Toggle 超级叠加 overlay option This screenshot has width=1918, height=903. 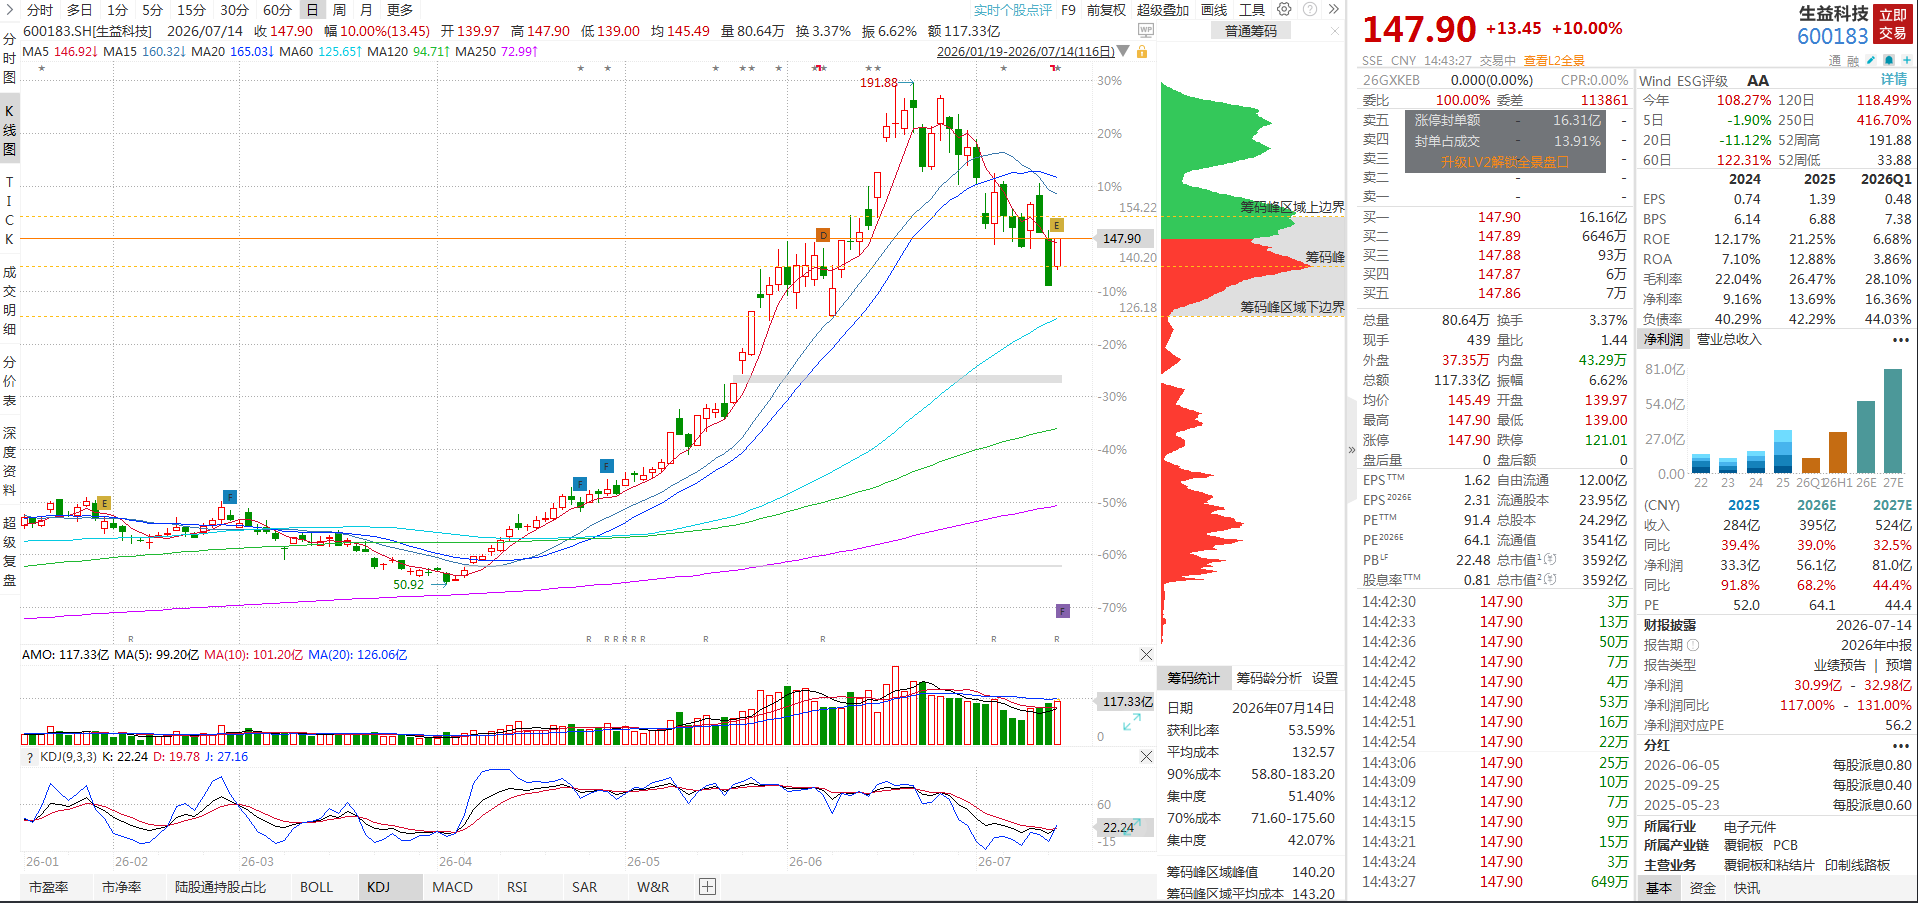point(1163,9)
